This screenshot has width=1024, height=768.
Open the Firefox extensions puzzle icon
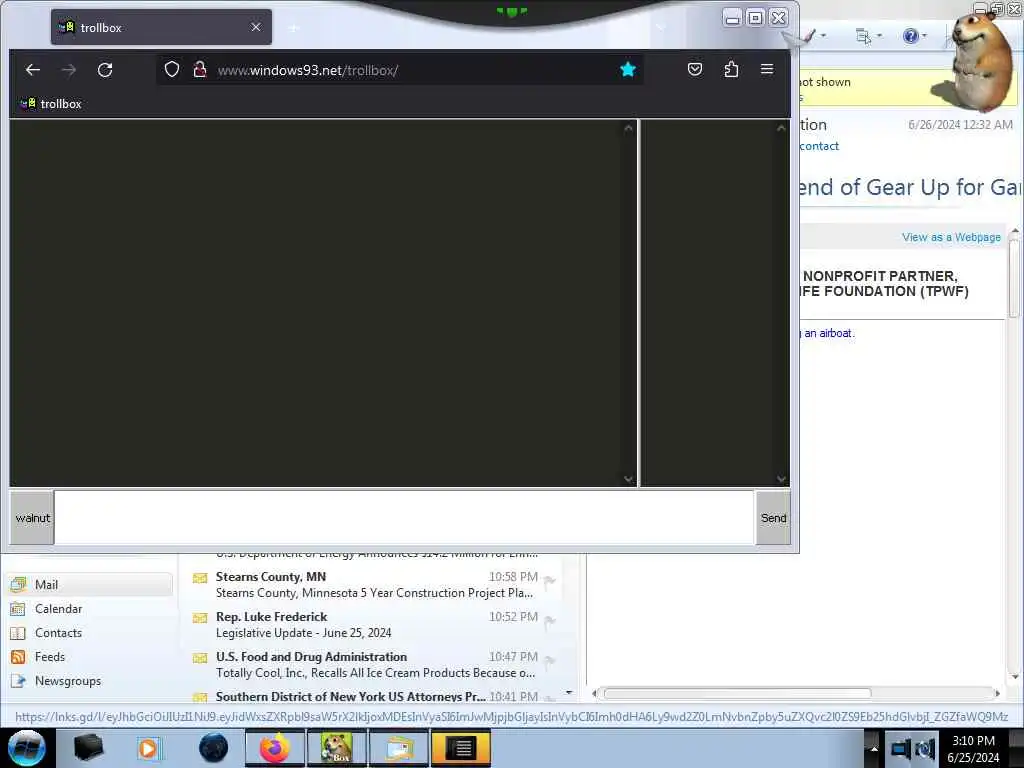731,69
